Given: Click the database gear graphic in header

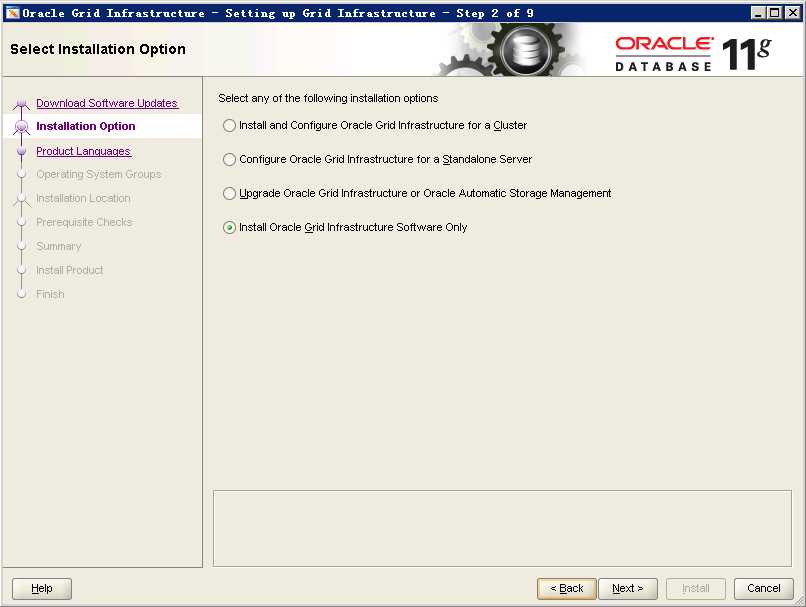Looking at the screenshot, I should pos(525,50).
